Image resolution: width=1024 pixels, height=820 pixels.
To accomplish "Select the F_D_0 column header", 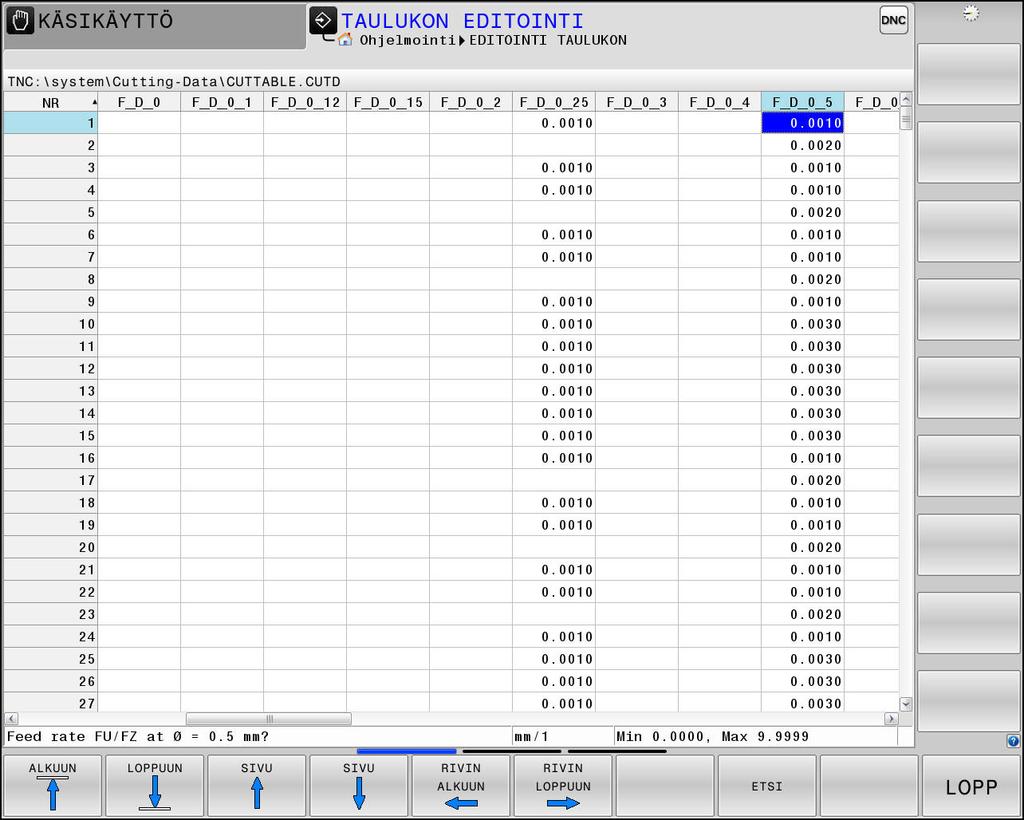I will (x=139, y=102).
